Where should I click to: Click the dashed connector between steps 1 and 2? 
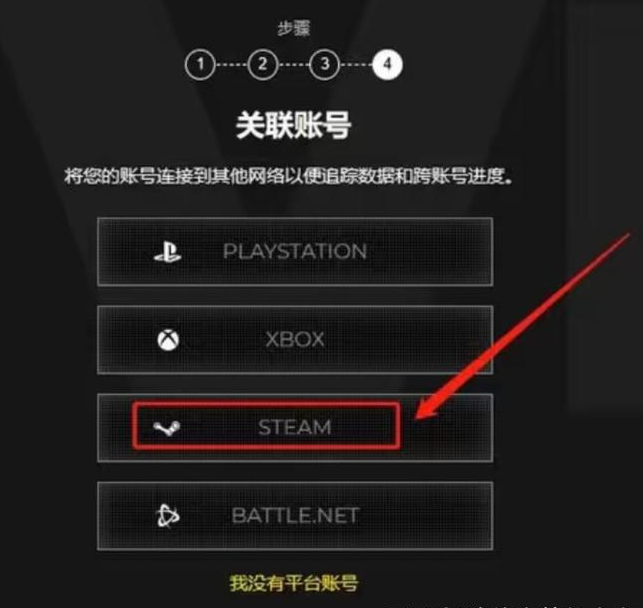coord(231,64)
